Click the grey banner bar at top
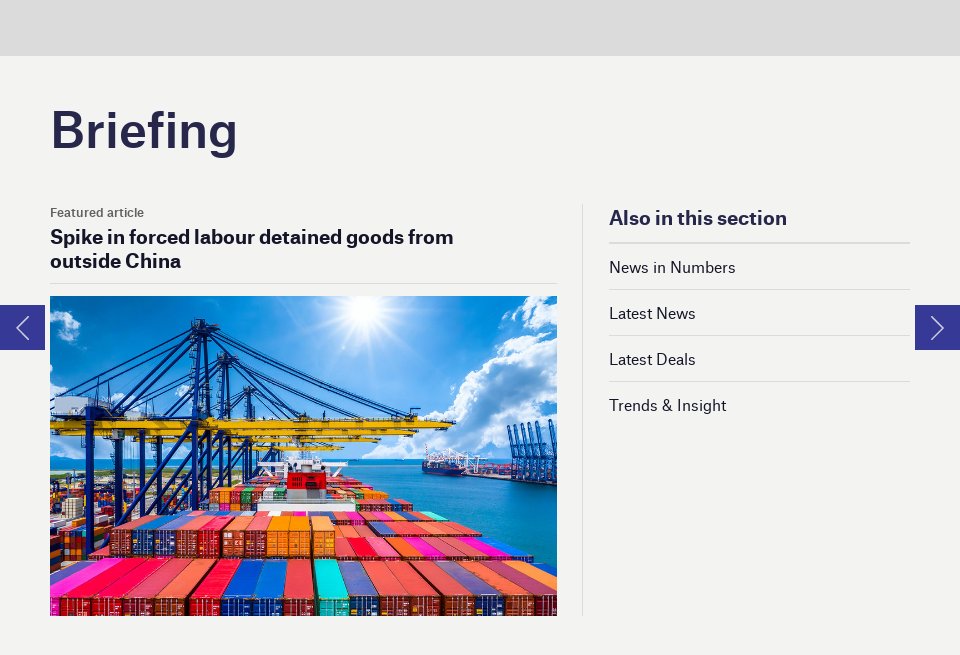The height and width of the screenshot is (655, 960). pyautogui.click(x=480, y=27)
